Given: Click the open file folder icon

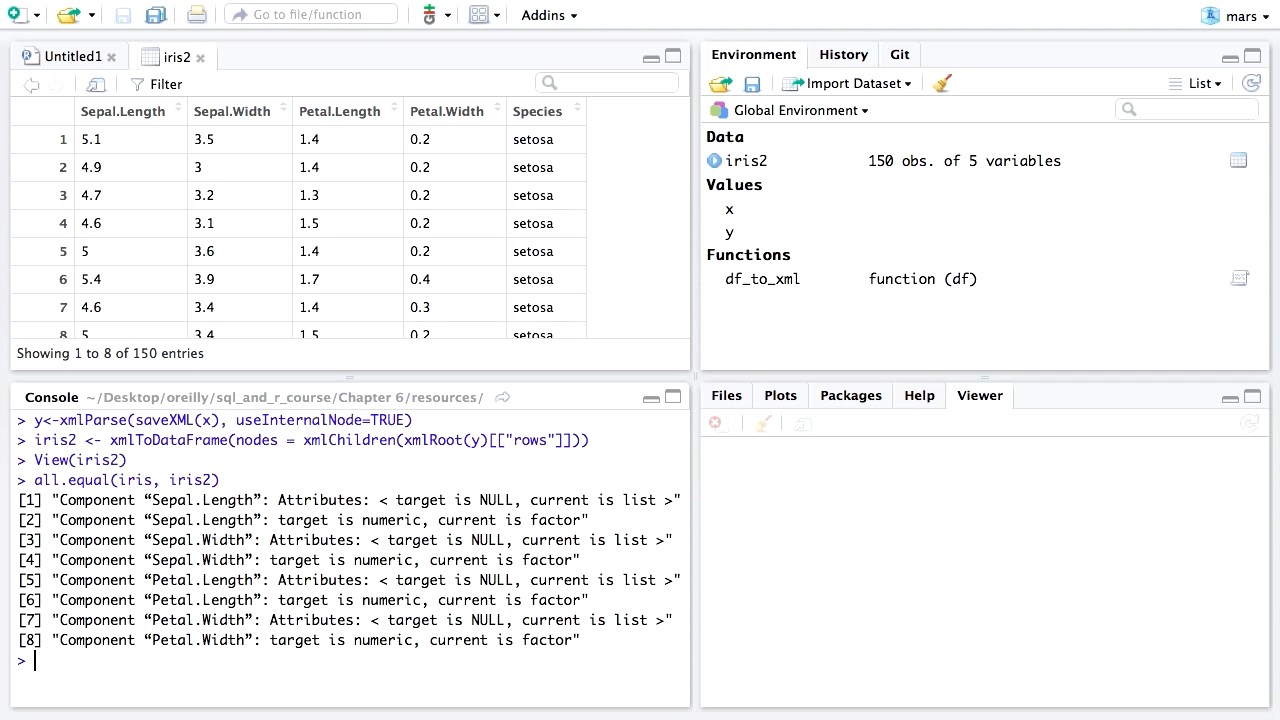Looking at the screenshot, I should 68,15.
